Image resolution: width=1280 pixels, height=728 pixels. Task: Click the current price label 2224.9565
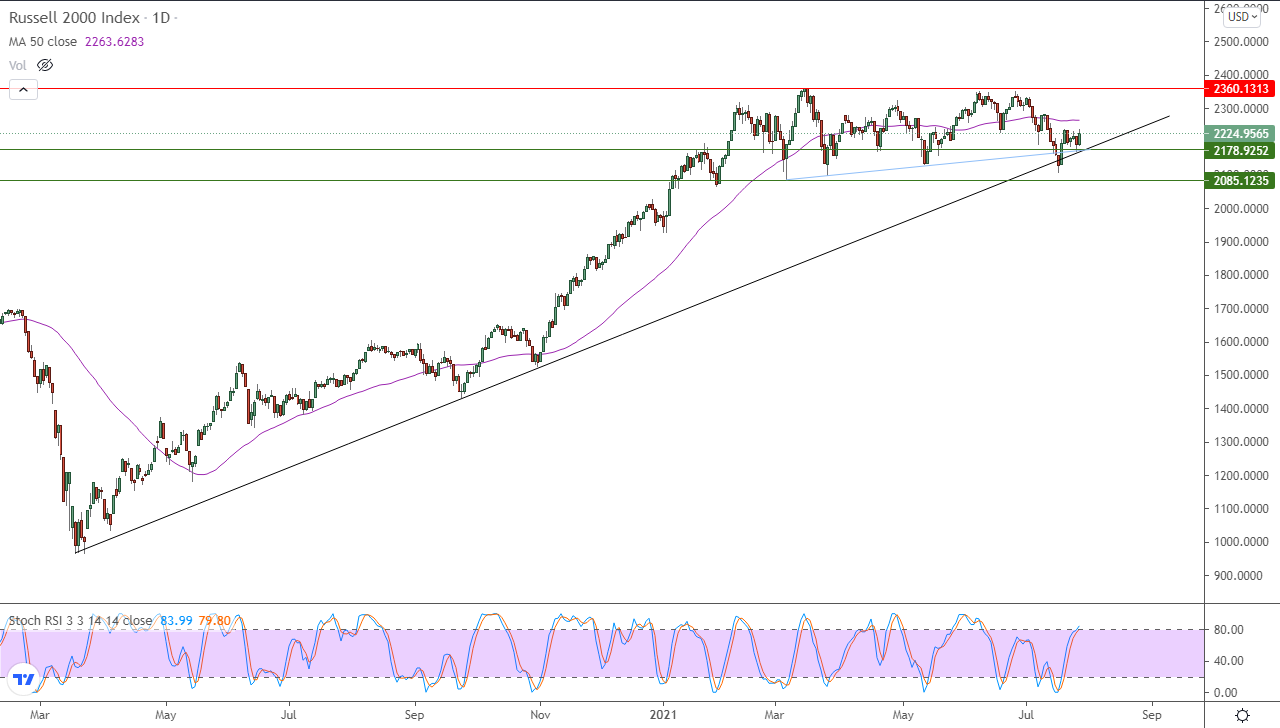pos(1238,134)
